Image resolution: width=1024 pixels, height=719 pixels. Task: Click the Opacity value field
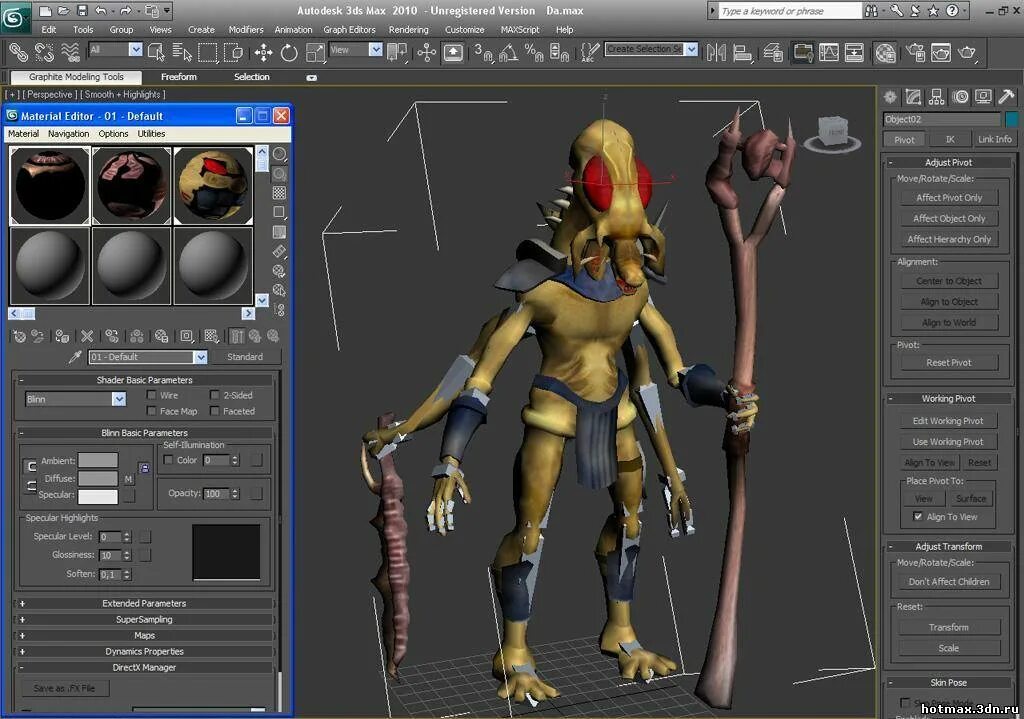pyautogui.click(x=216, y=494)
